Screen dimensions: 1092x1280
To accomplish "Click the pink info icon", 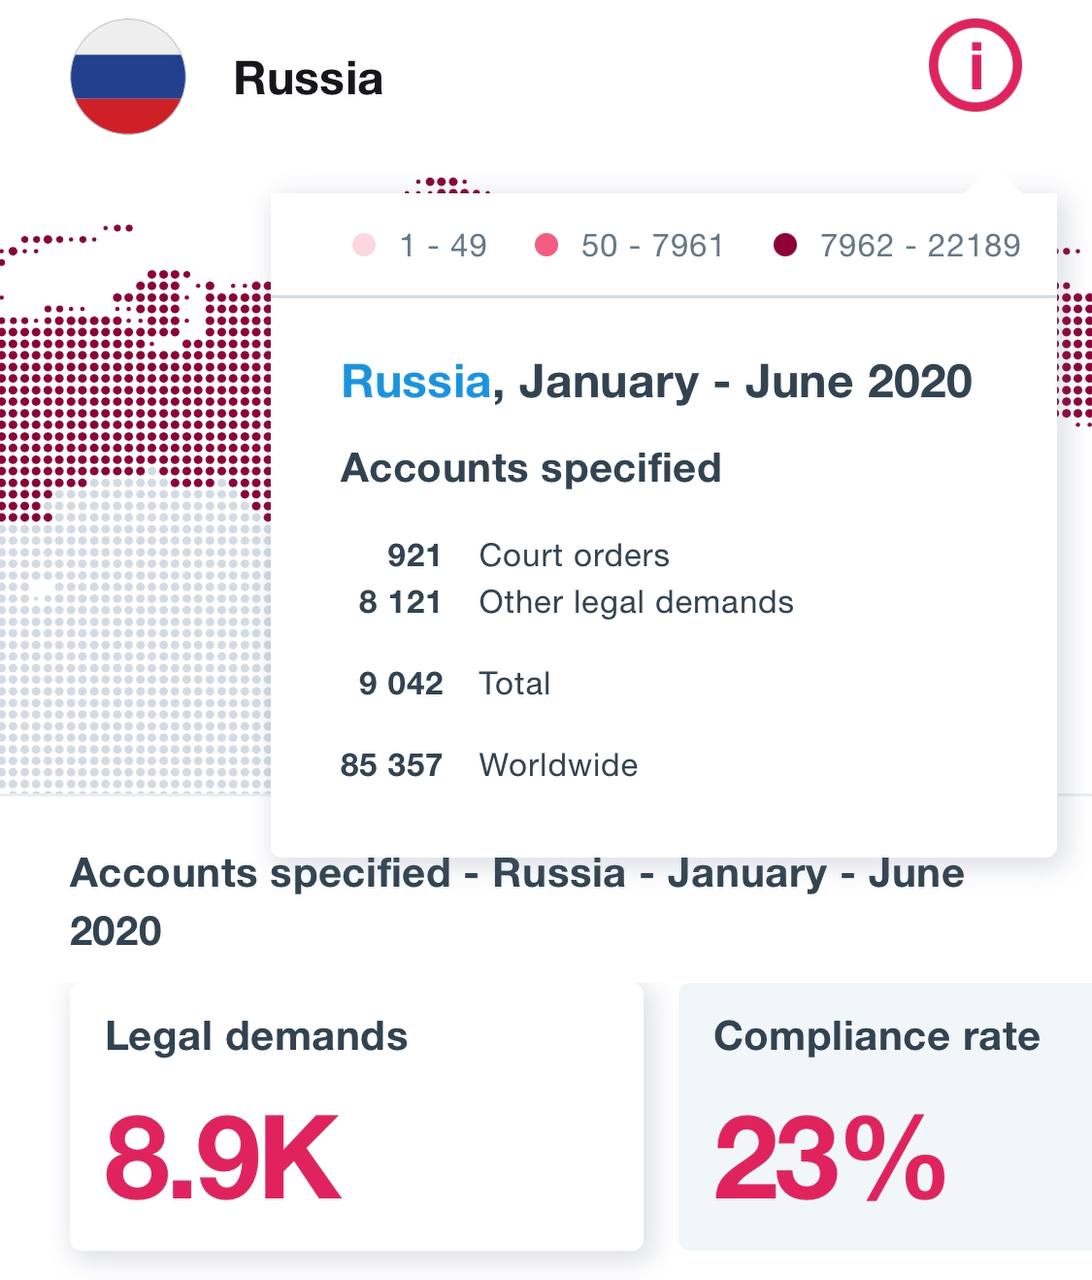I will [975, 66].
